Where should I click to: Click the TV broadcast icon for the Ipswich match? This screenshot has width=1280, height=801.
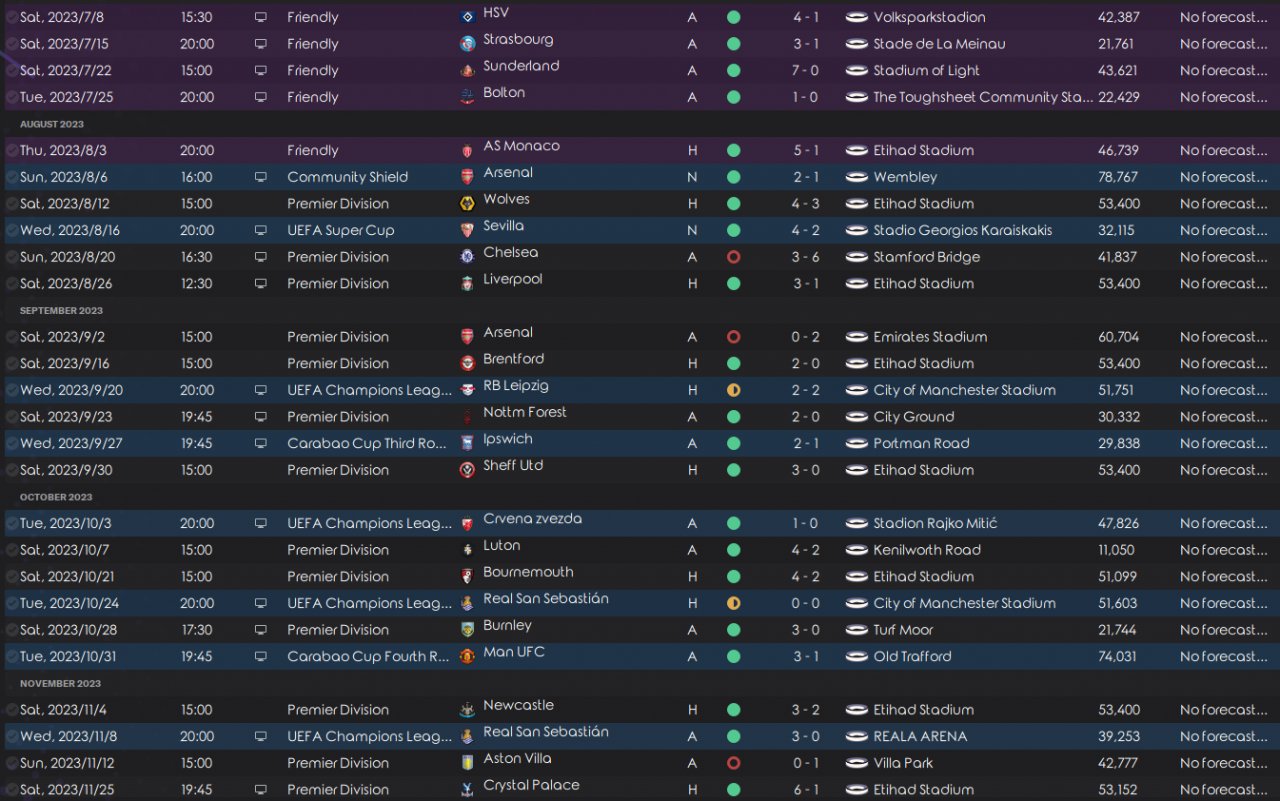(261, 443)
